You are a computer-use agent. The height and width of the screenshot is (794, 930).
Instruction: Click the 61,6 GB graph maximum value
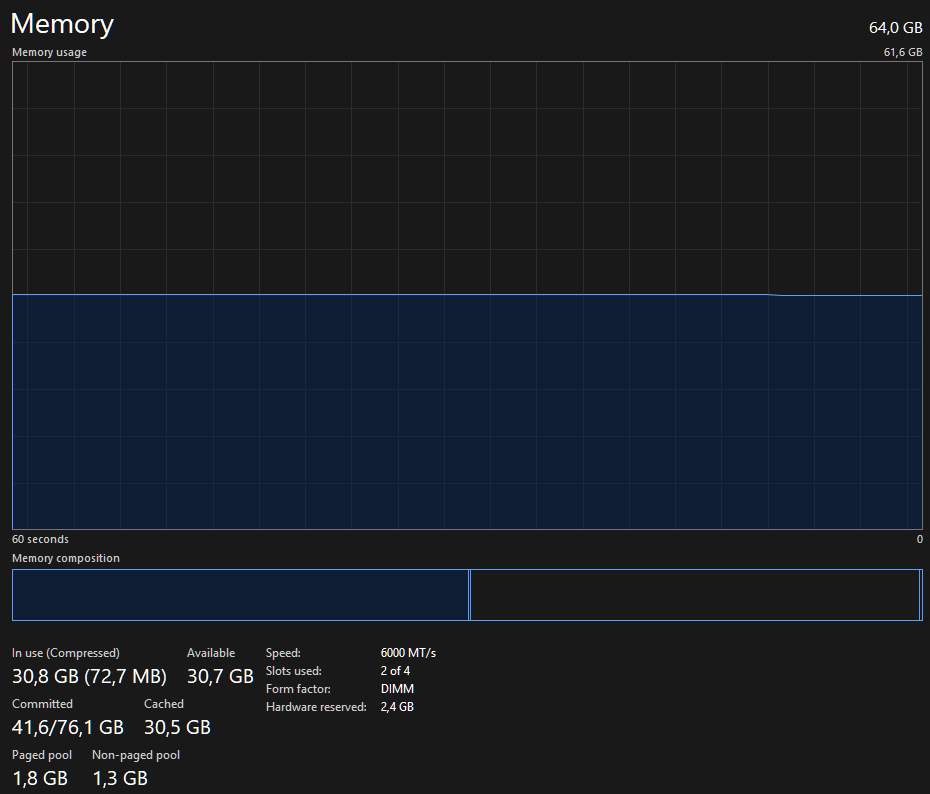pyautogui.click(x=903, y=52)
